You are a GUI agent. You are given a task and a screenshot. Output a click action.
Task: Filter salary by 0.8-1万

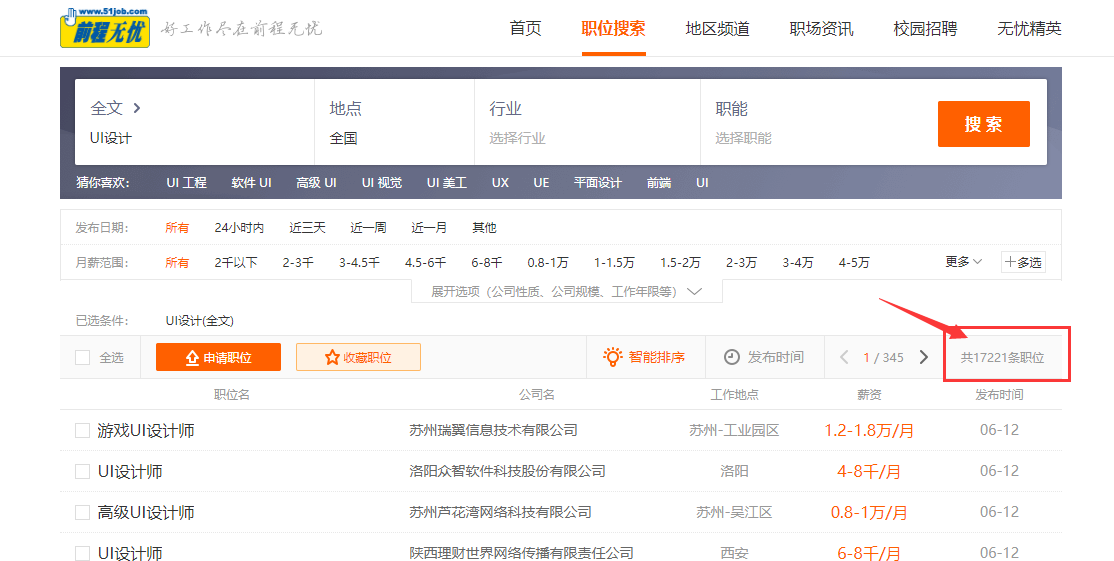[x=548, y=263]
